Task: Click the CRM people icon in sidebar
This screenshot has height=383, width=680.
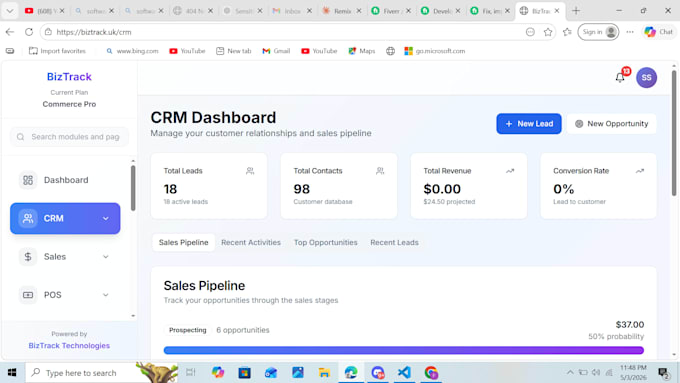Action: pyautogui.click(x=28, y=218)
